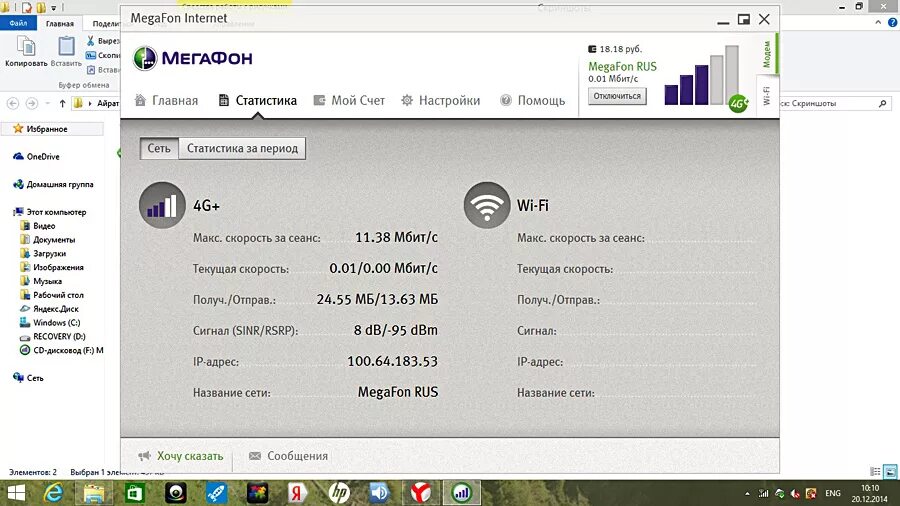Go up one folder level in Explorer
This screenshot has height=506, width=900.
(x=62, y=103)
